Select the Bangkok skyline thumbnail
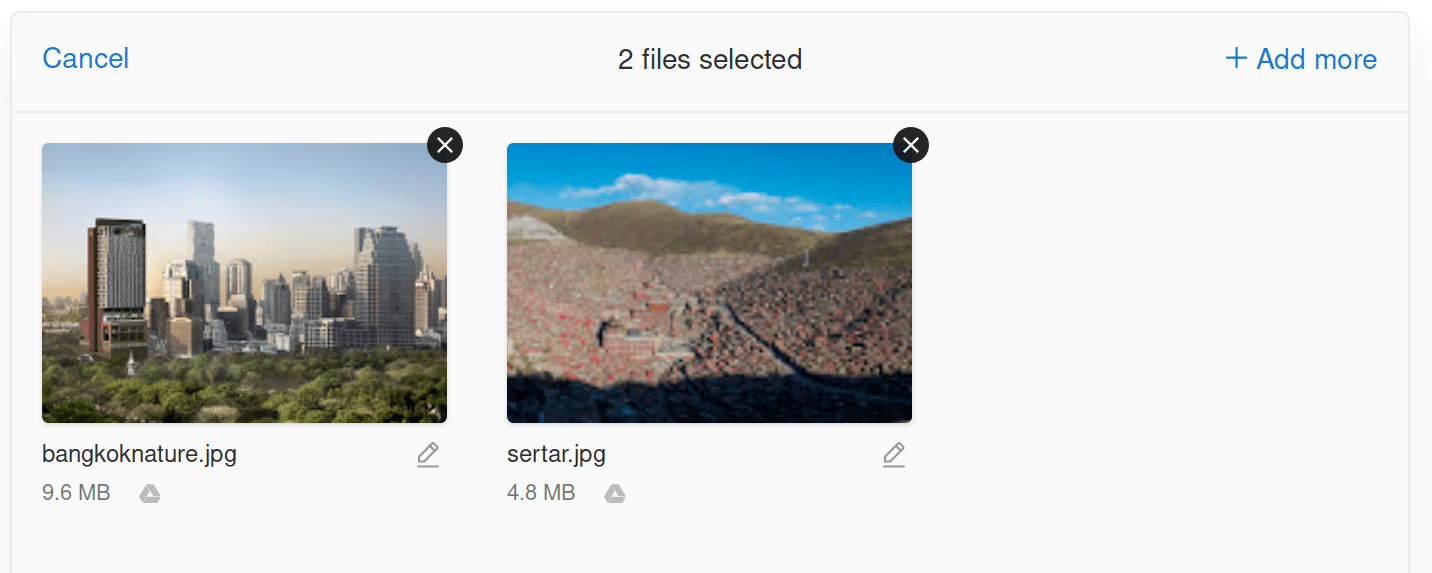The width and height of the screenshot is (1432, 573). (244, 283)
